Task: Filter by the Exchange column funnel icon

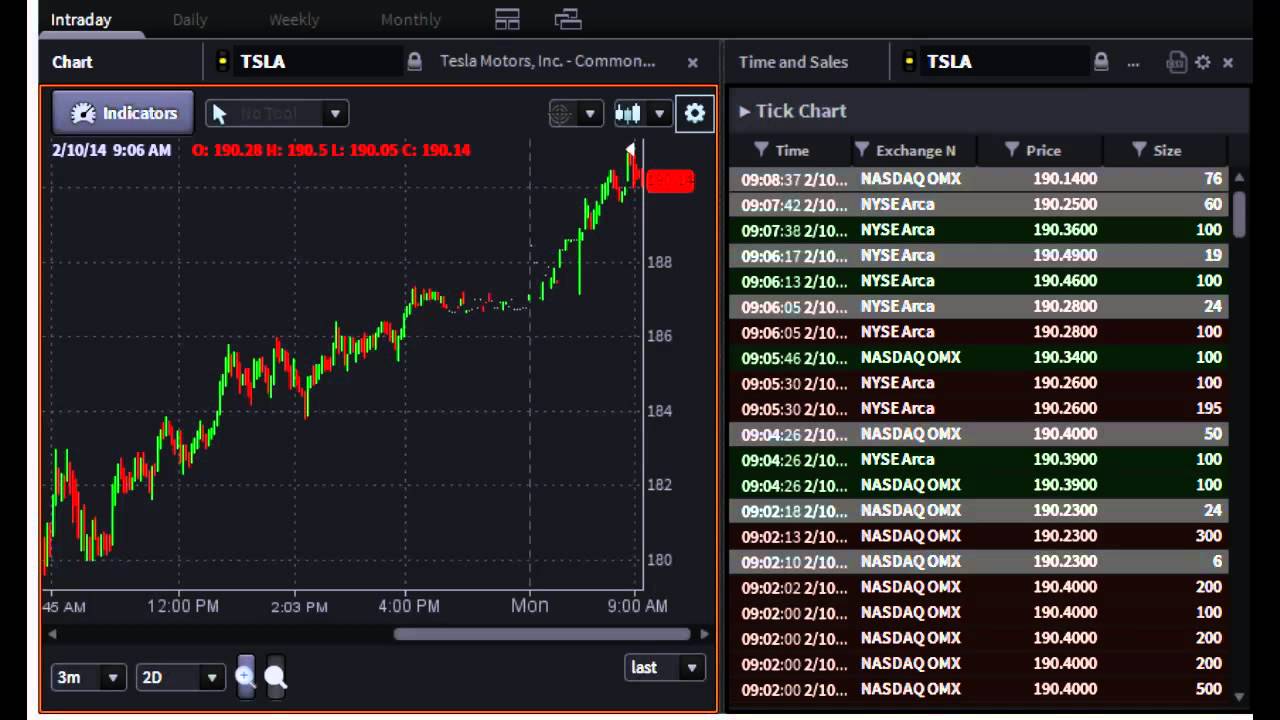Action: point(862,150)
